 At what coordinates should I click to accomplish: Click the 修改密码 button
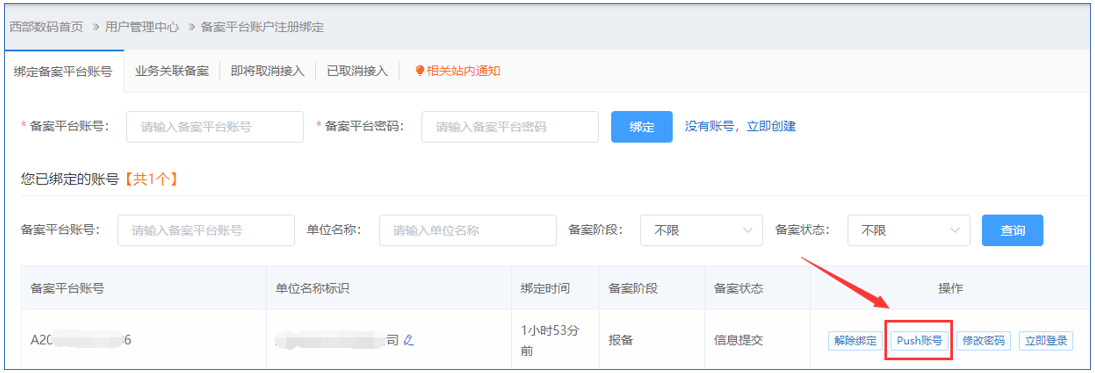[x=983, y=341]
